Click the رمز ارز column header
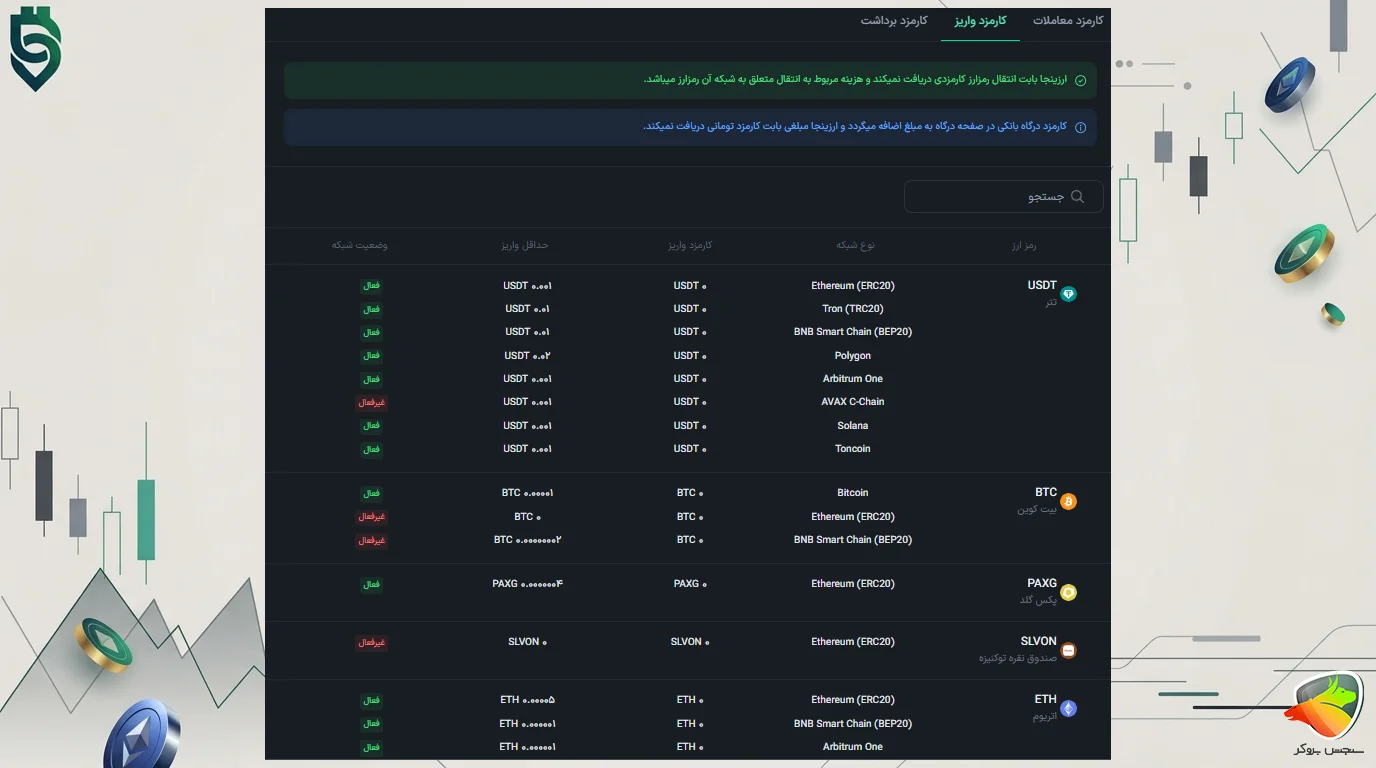Image resolution: width=1376 pixels, height=768 pixels. click(x=1023, y=245)
